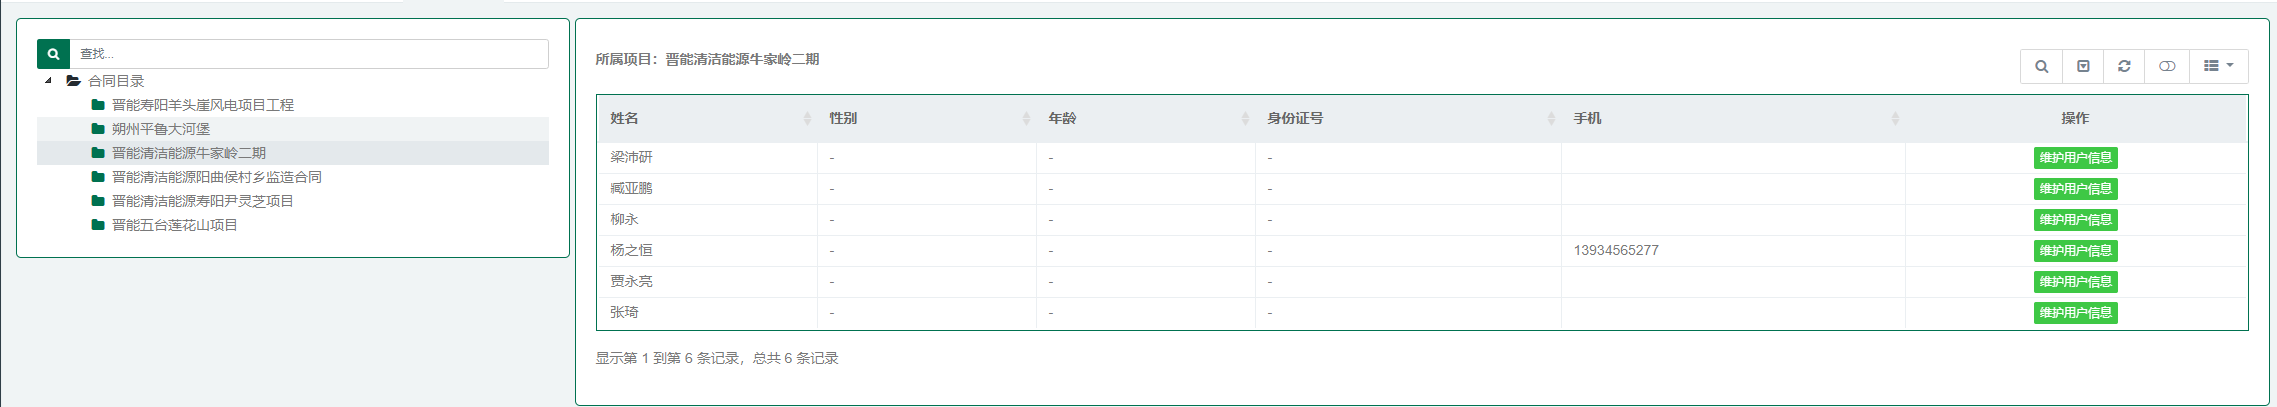Select the 晋能寿阳羊头崖风电项目工程 folder
The width and height of the screenshot is (2277, 407).
203,105
